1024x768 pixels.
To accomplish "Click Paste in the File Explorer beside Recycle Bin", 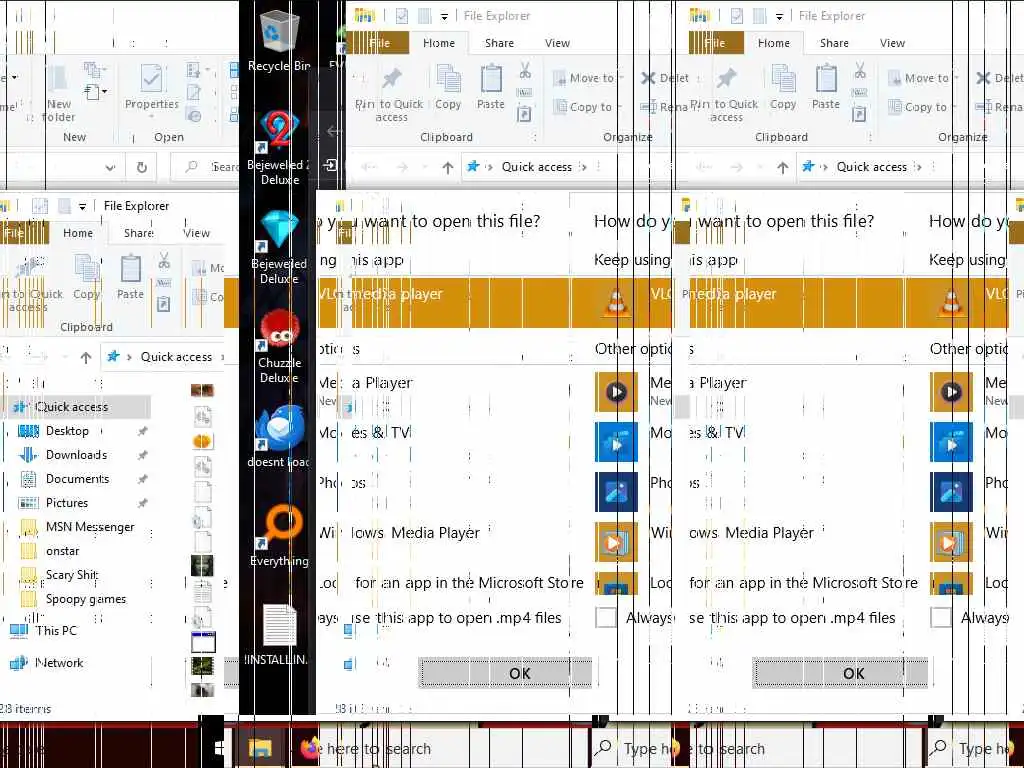I will (x=490, y=86).
